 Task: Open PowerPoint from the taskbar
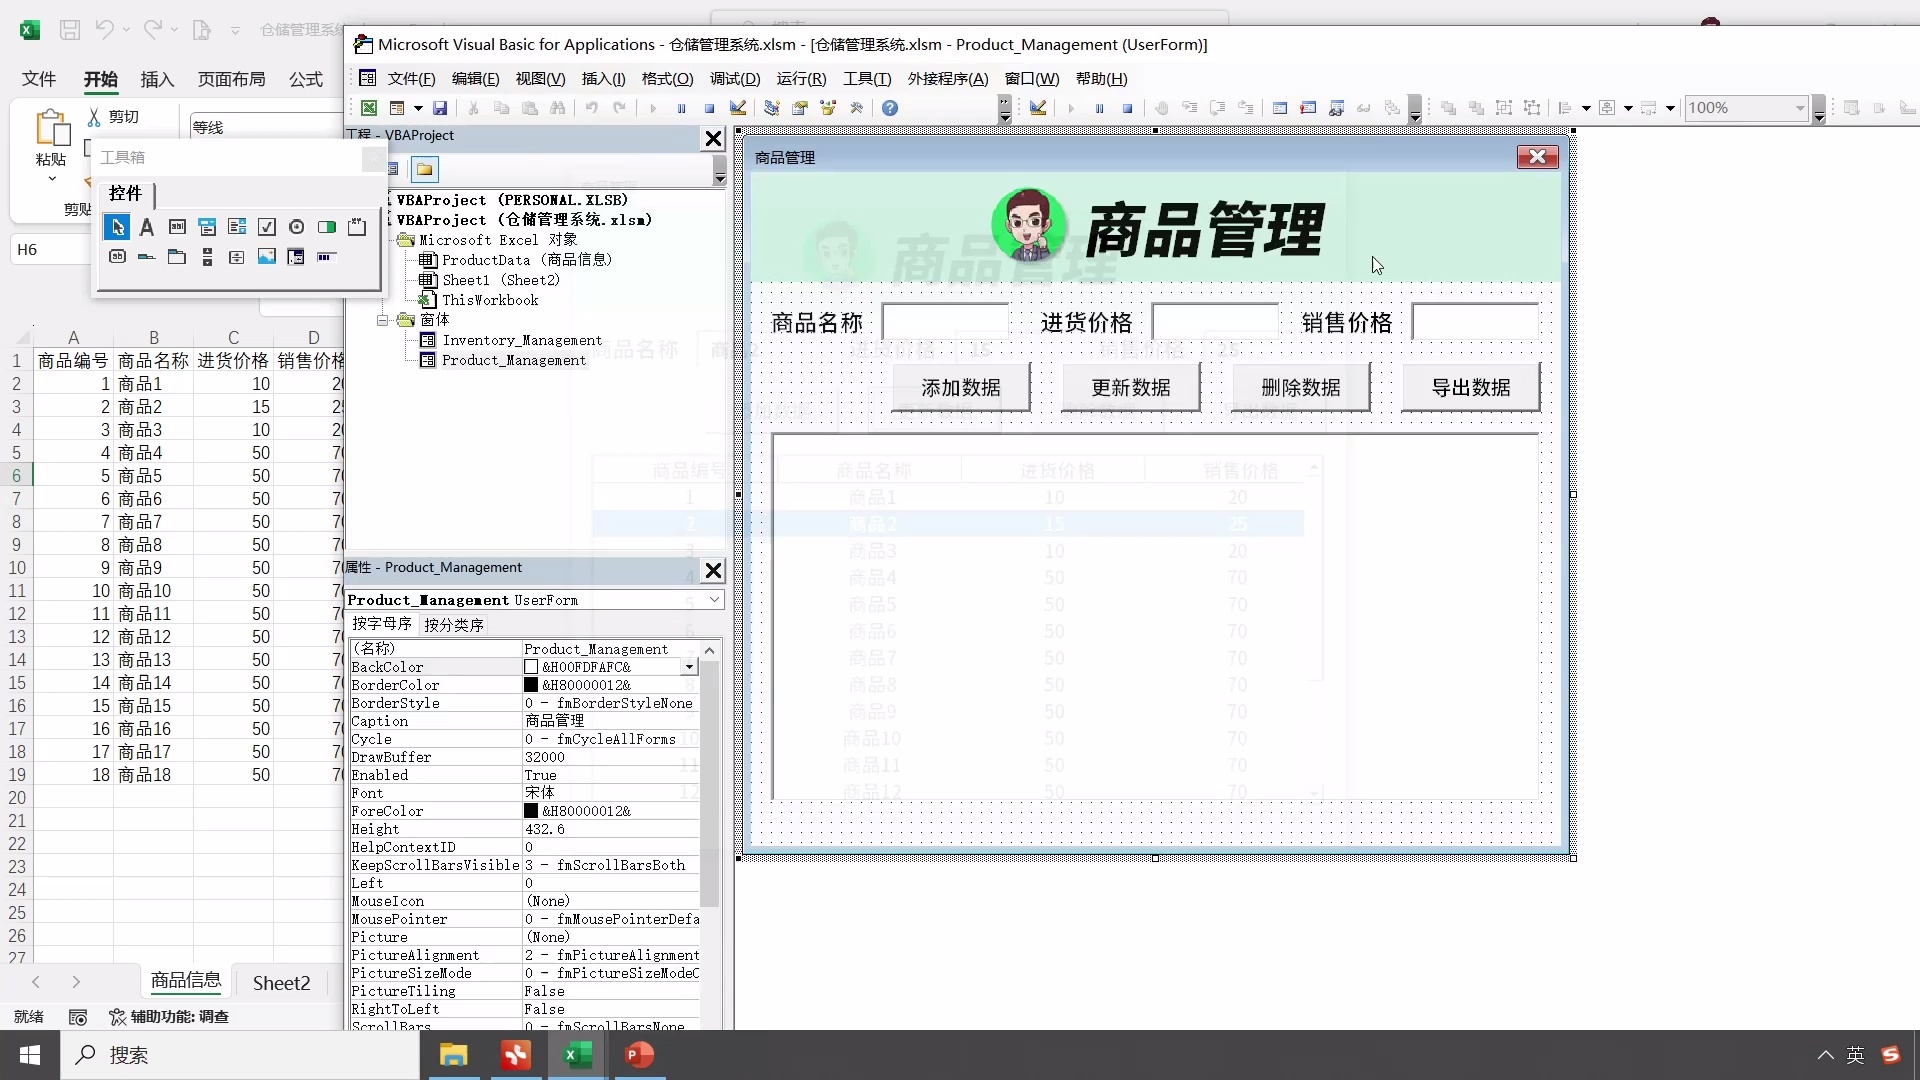click(x=638, y=1055)
